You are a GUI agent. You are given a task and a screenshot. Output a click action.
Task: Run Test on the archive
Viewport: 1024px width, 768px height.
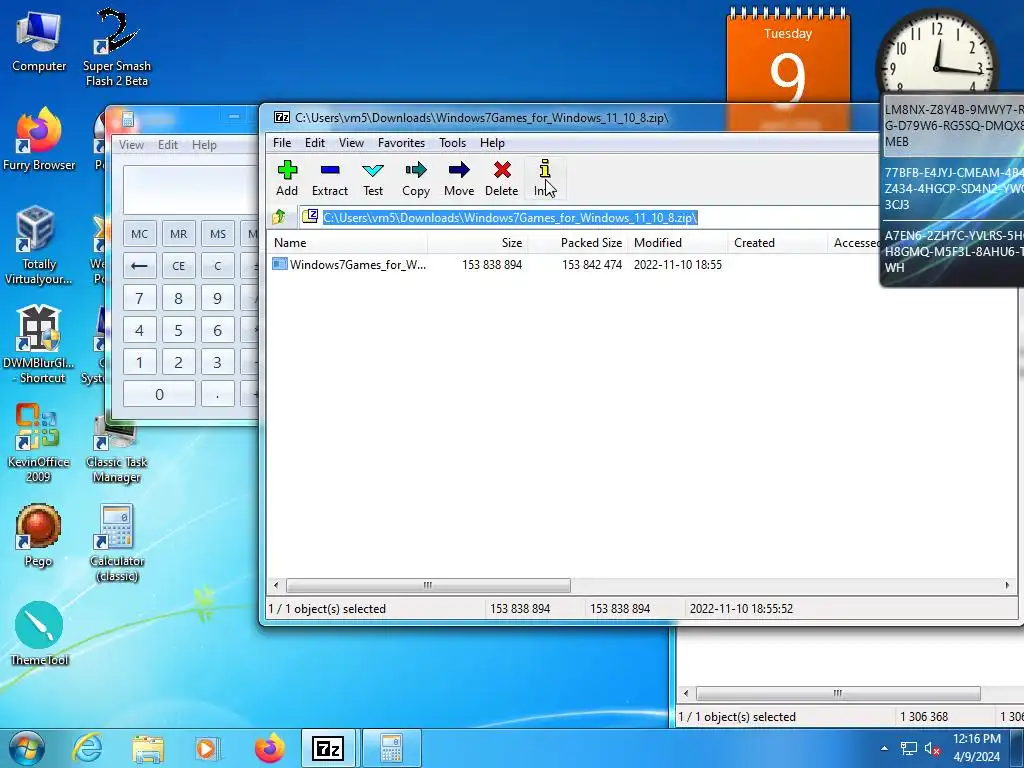tap(373, 178)
